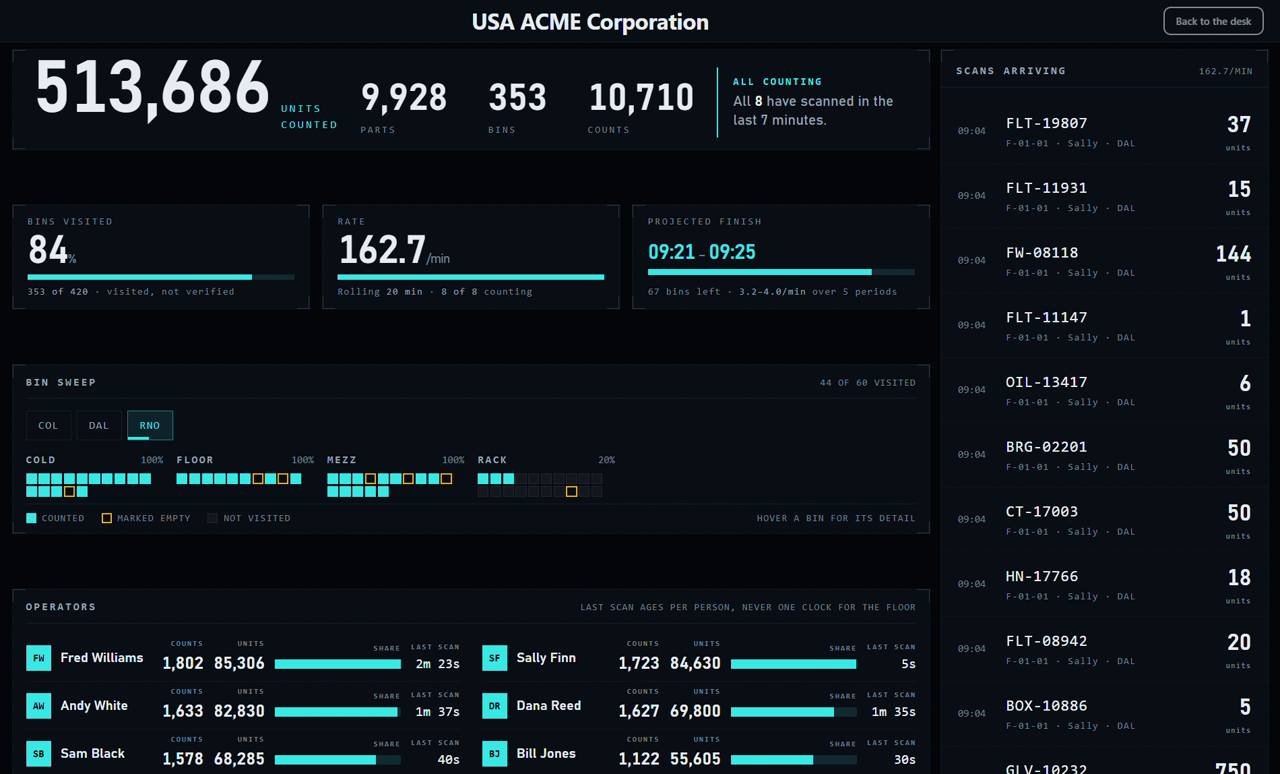Open the BOX-10886 scan entry
This screenshot has width=1280, height=774.
1104,714
